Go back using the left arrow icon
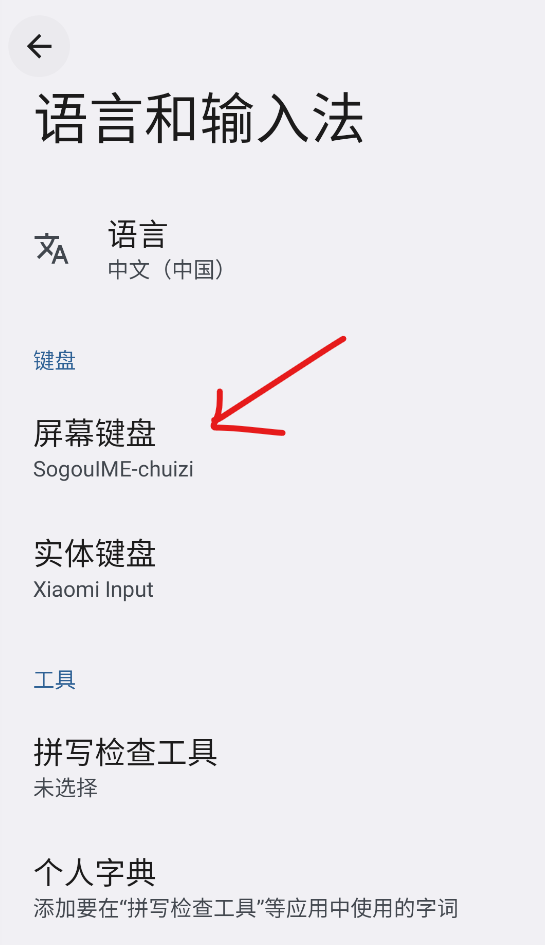545x945 pixels. [x=39, y=46]
